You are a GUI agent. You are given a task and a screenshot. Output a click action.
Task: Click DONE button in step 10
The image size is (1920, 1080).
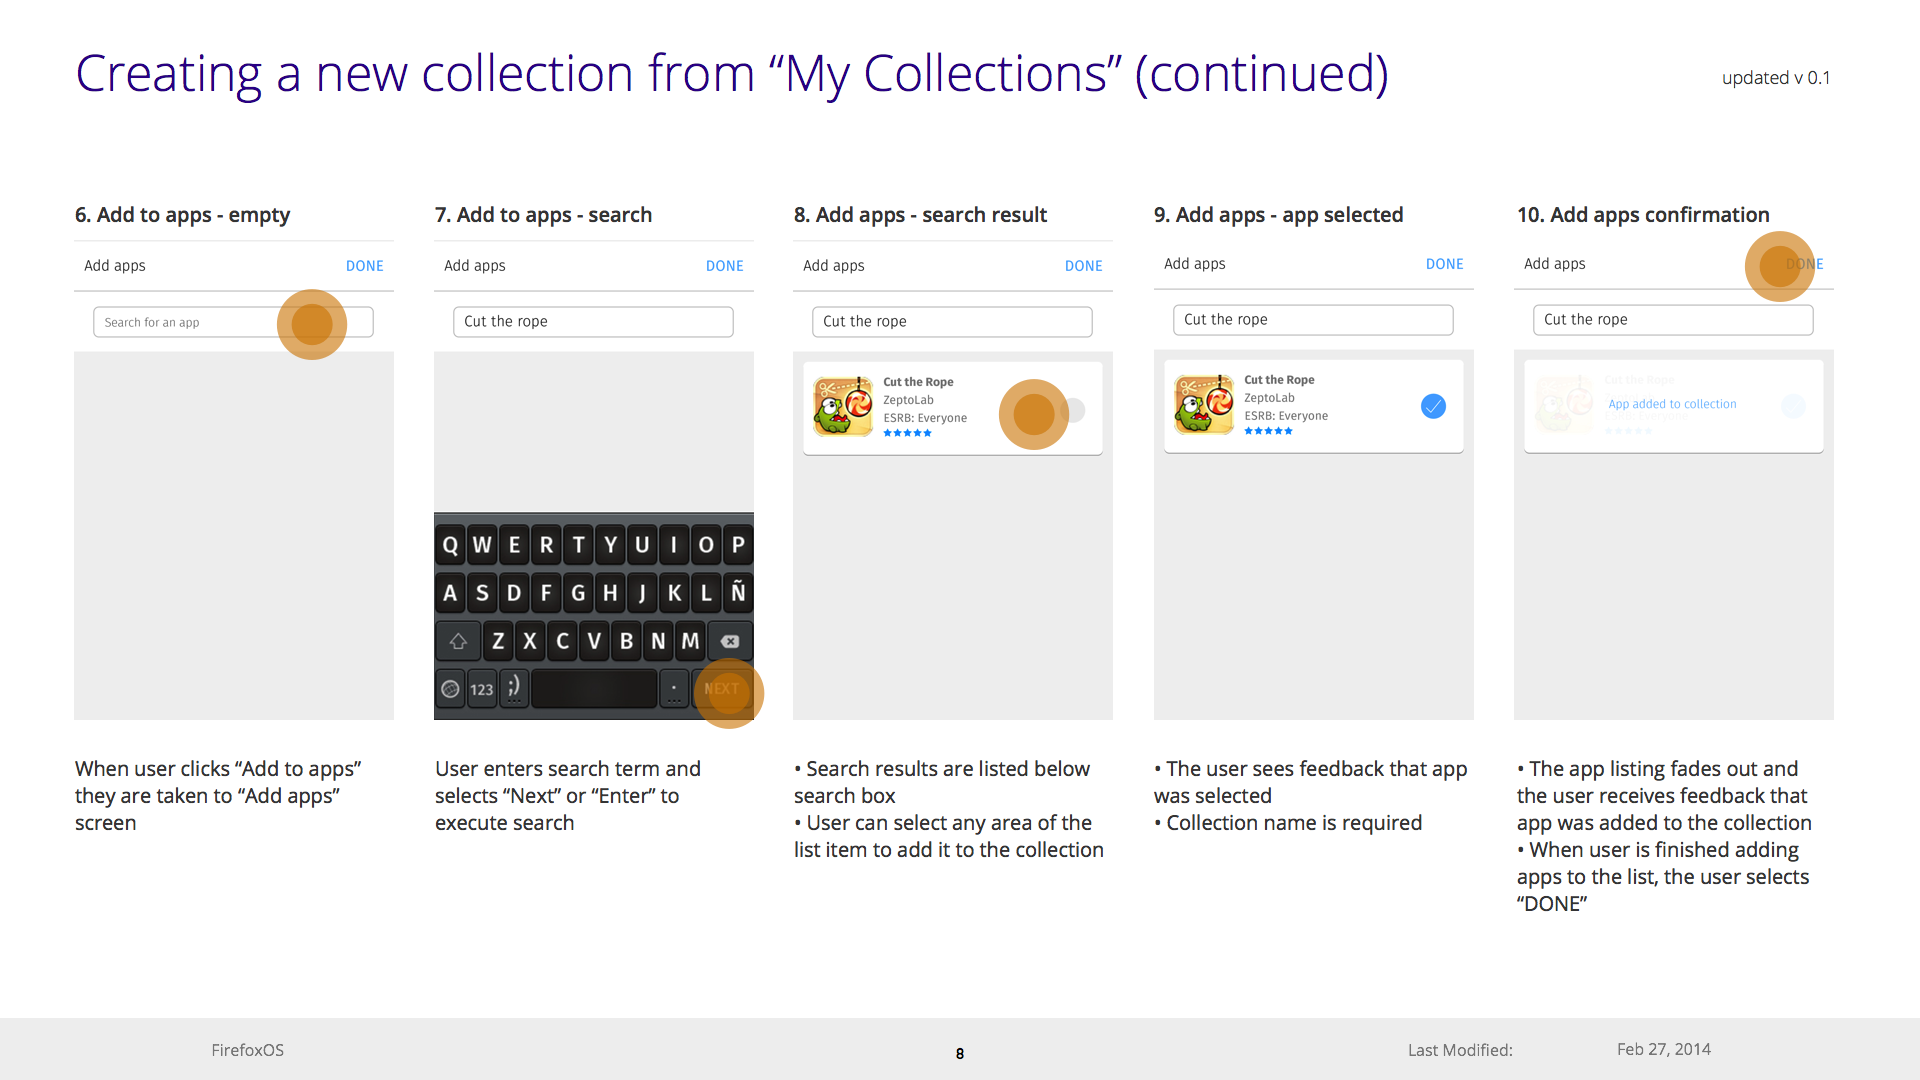[1803, 264]
